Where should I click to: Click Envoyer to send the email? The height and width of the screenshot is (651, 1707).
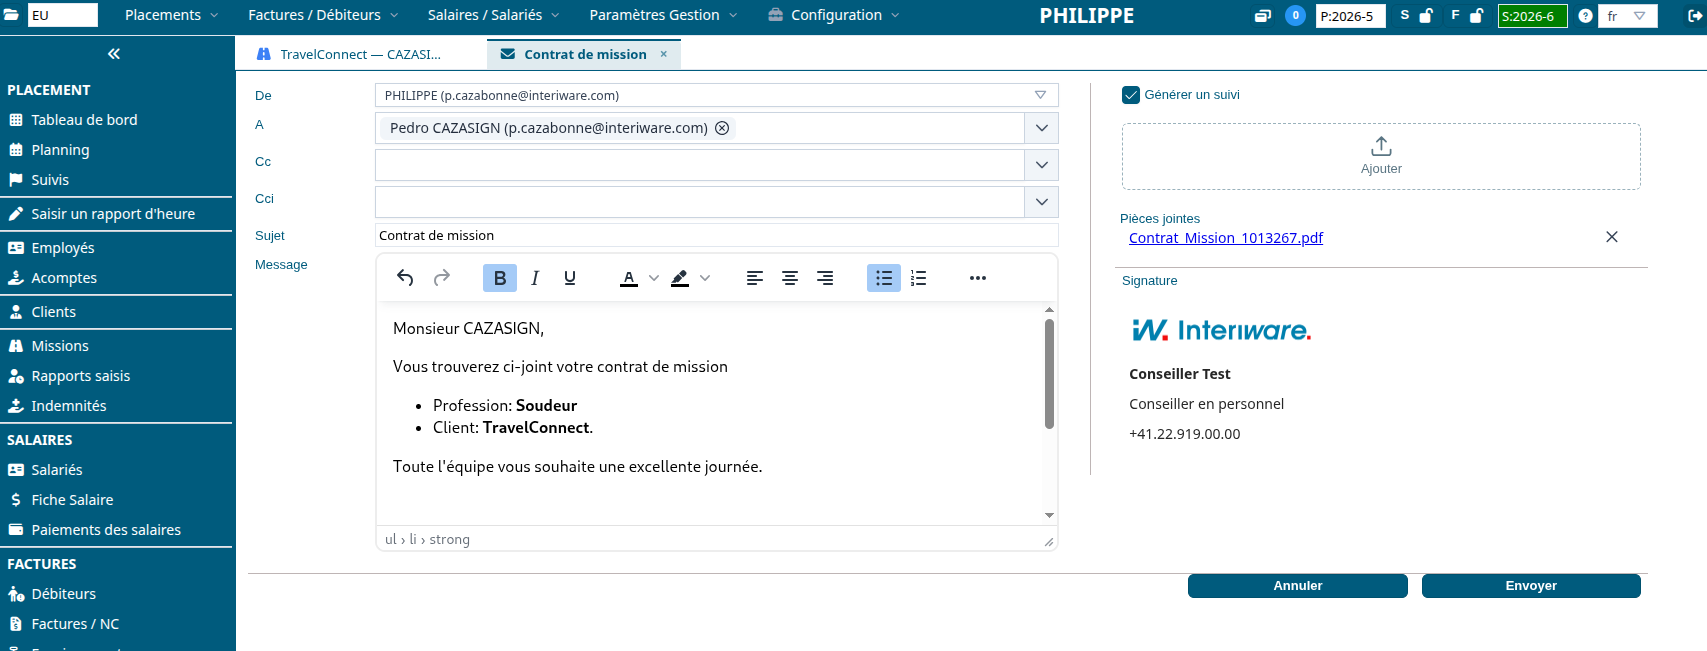pyautogui.click(x=1531, y=586)
